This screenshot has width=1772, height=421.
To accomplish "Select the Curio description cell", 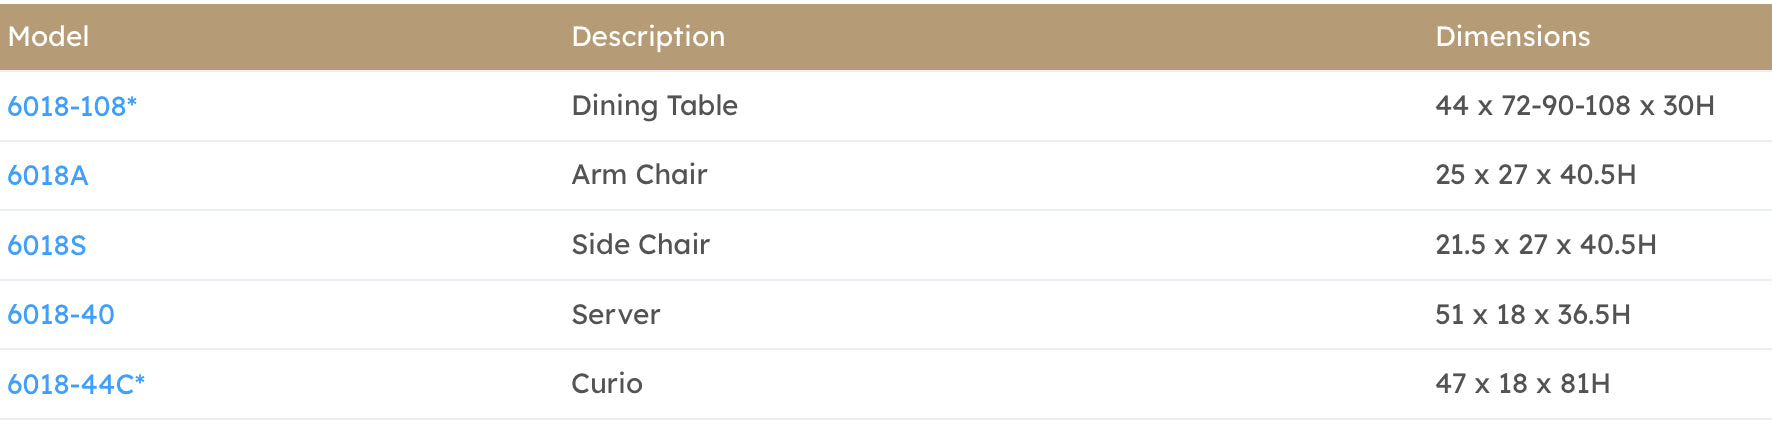I will [x=606, y=384].
